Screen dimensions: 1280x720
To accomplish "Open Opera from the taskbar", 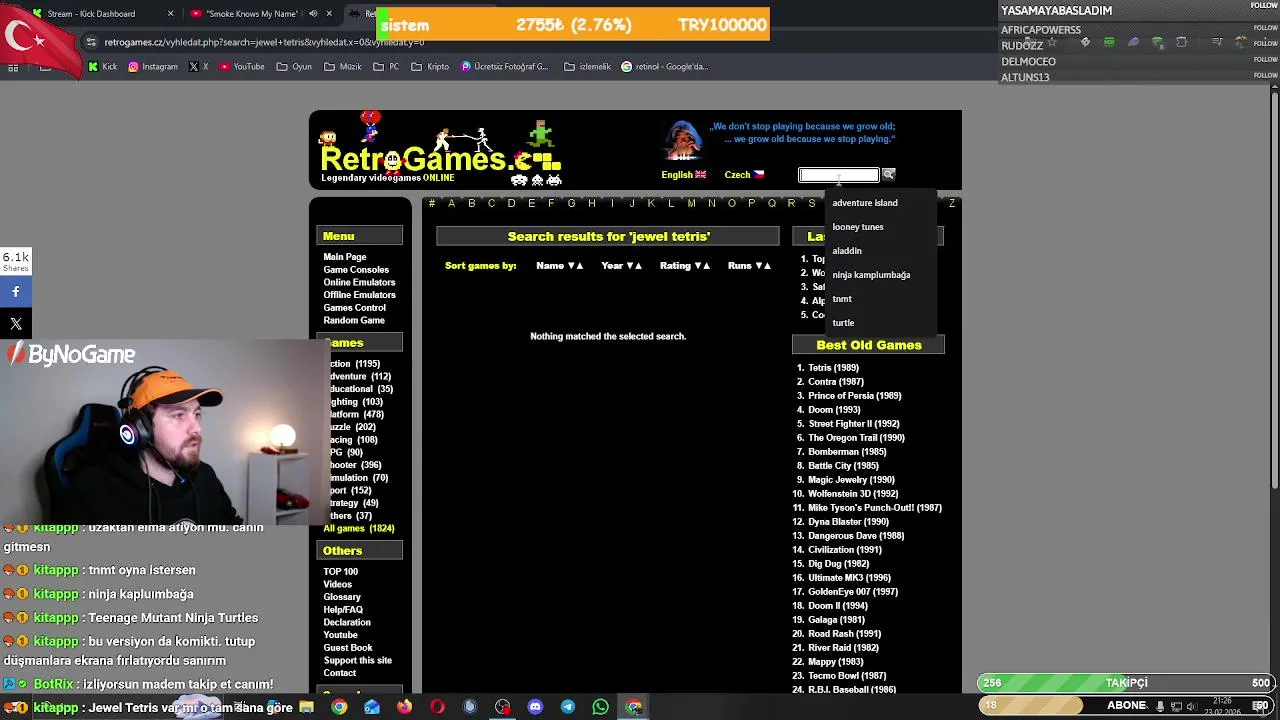I will coord(437,707).
